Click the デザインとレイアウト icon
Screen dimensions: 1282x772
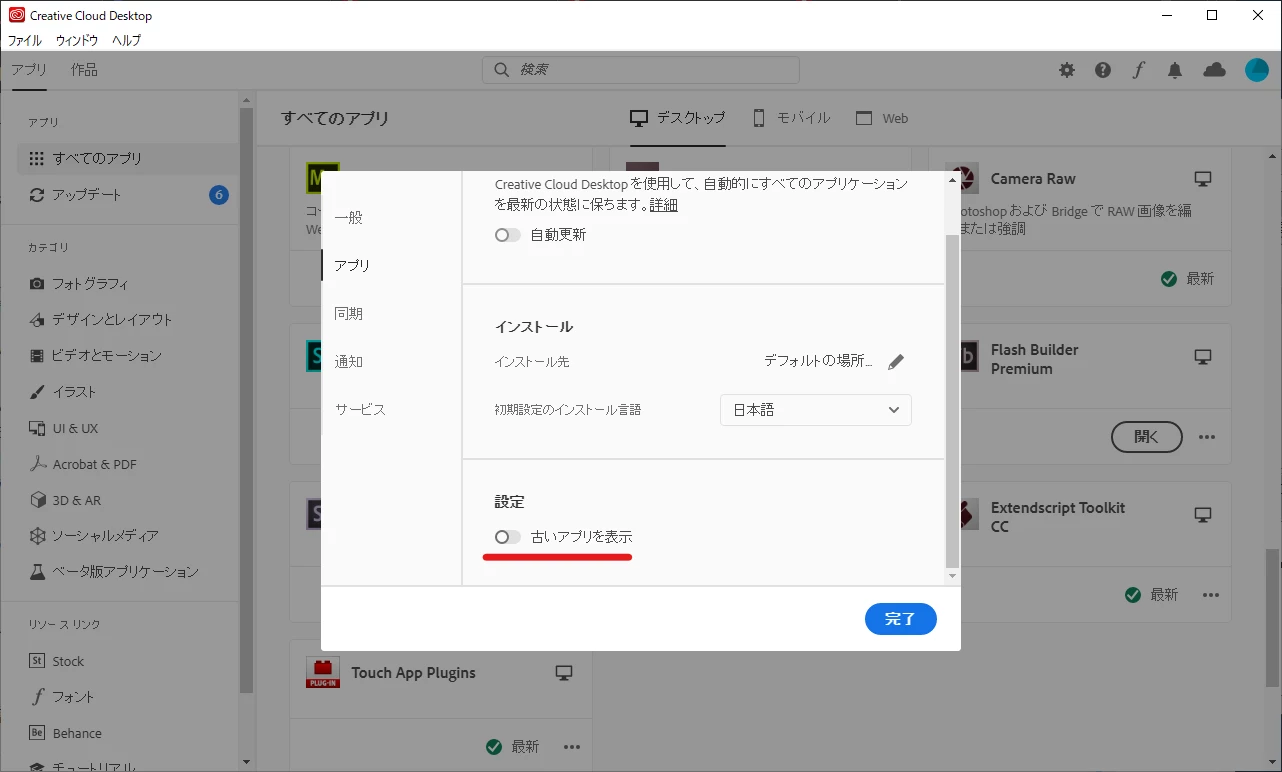pos(37,320)
